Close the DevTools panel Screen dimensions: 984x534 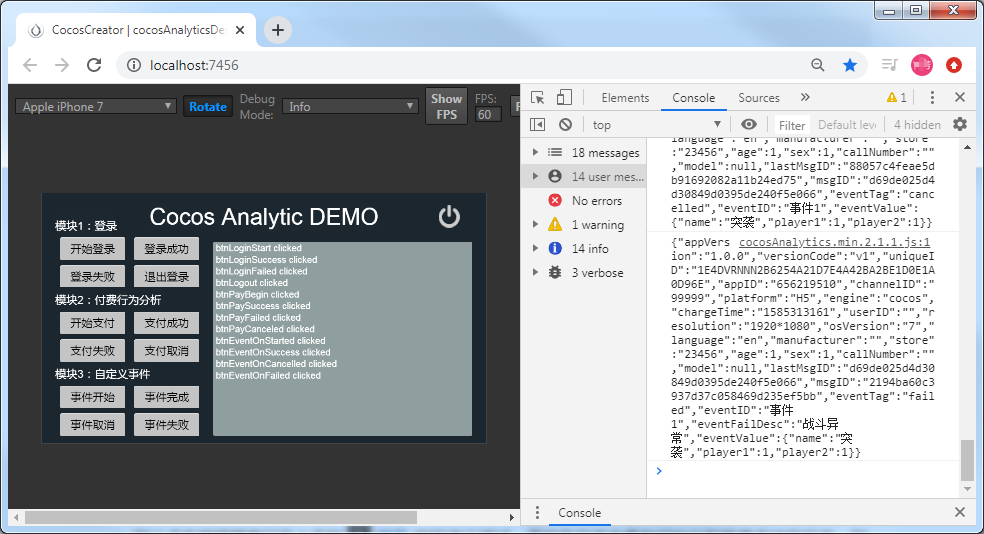click(x=960, y=97)
